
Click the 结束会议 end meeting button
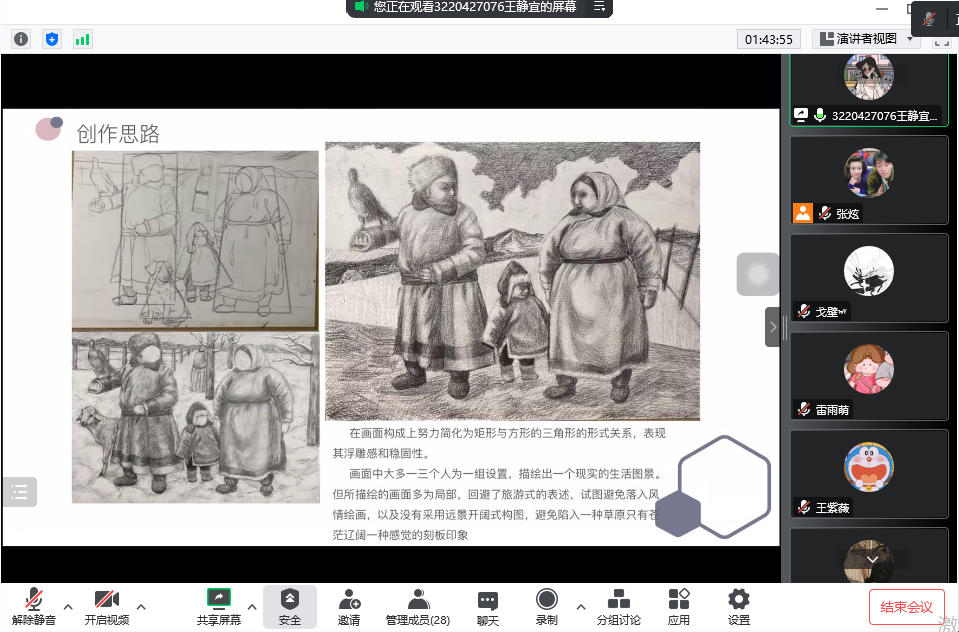(x=906, y=607)
